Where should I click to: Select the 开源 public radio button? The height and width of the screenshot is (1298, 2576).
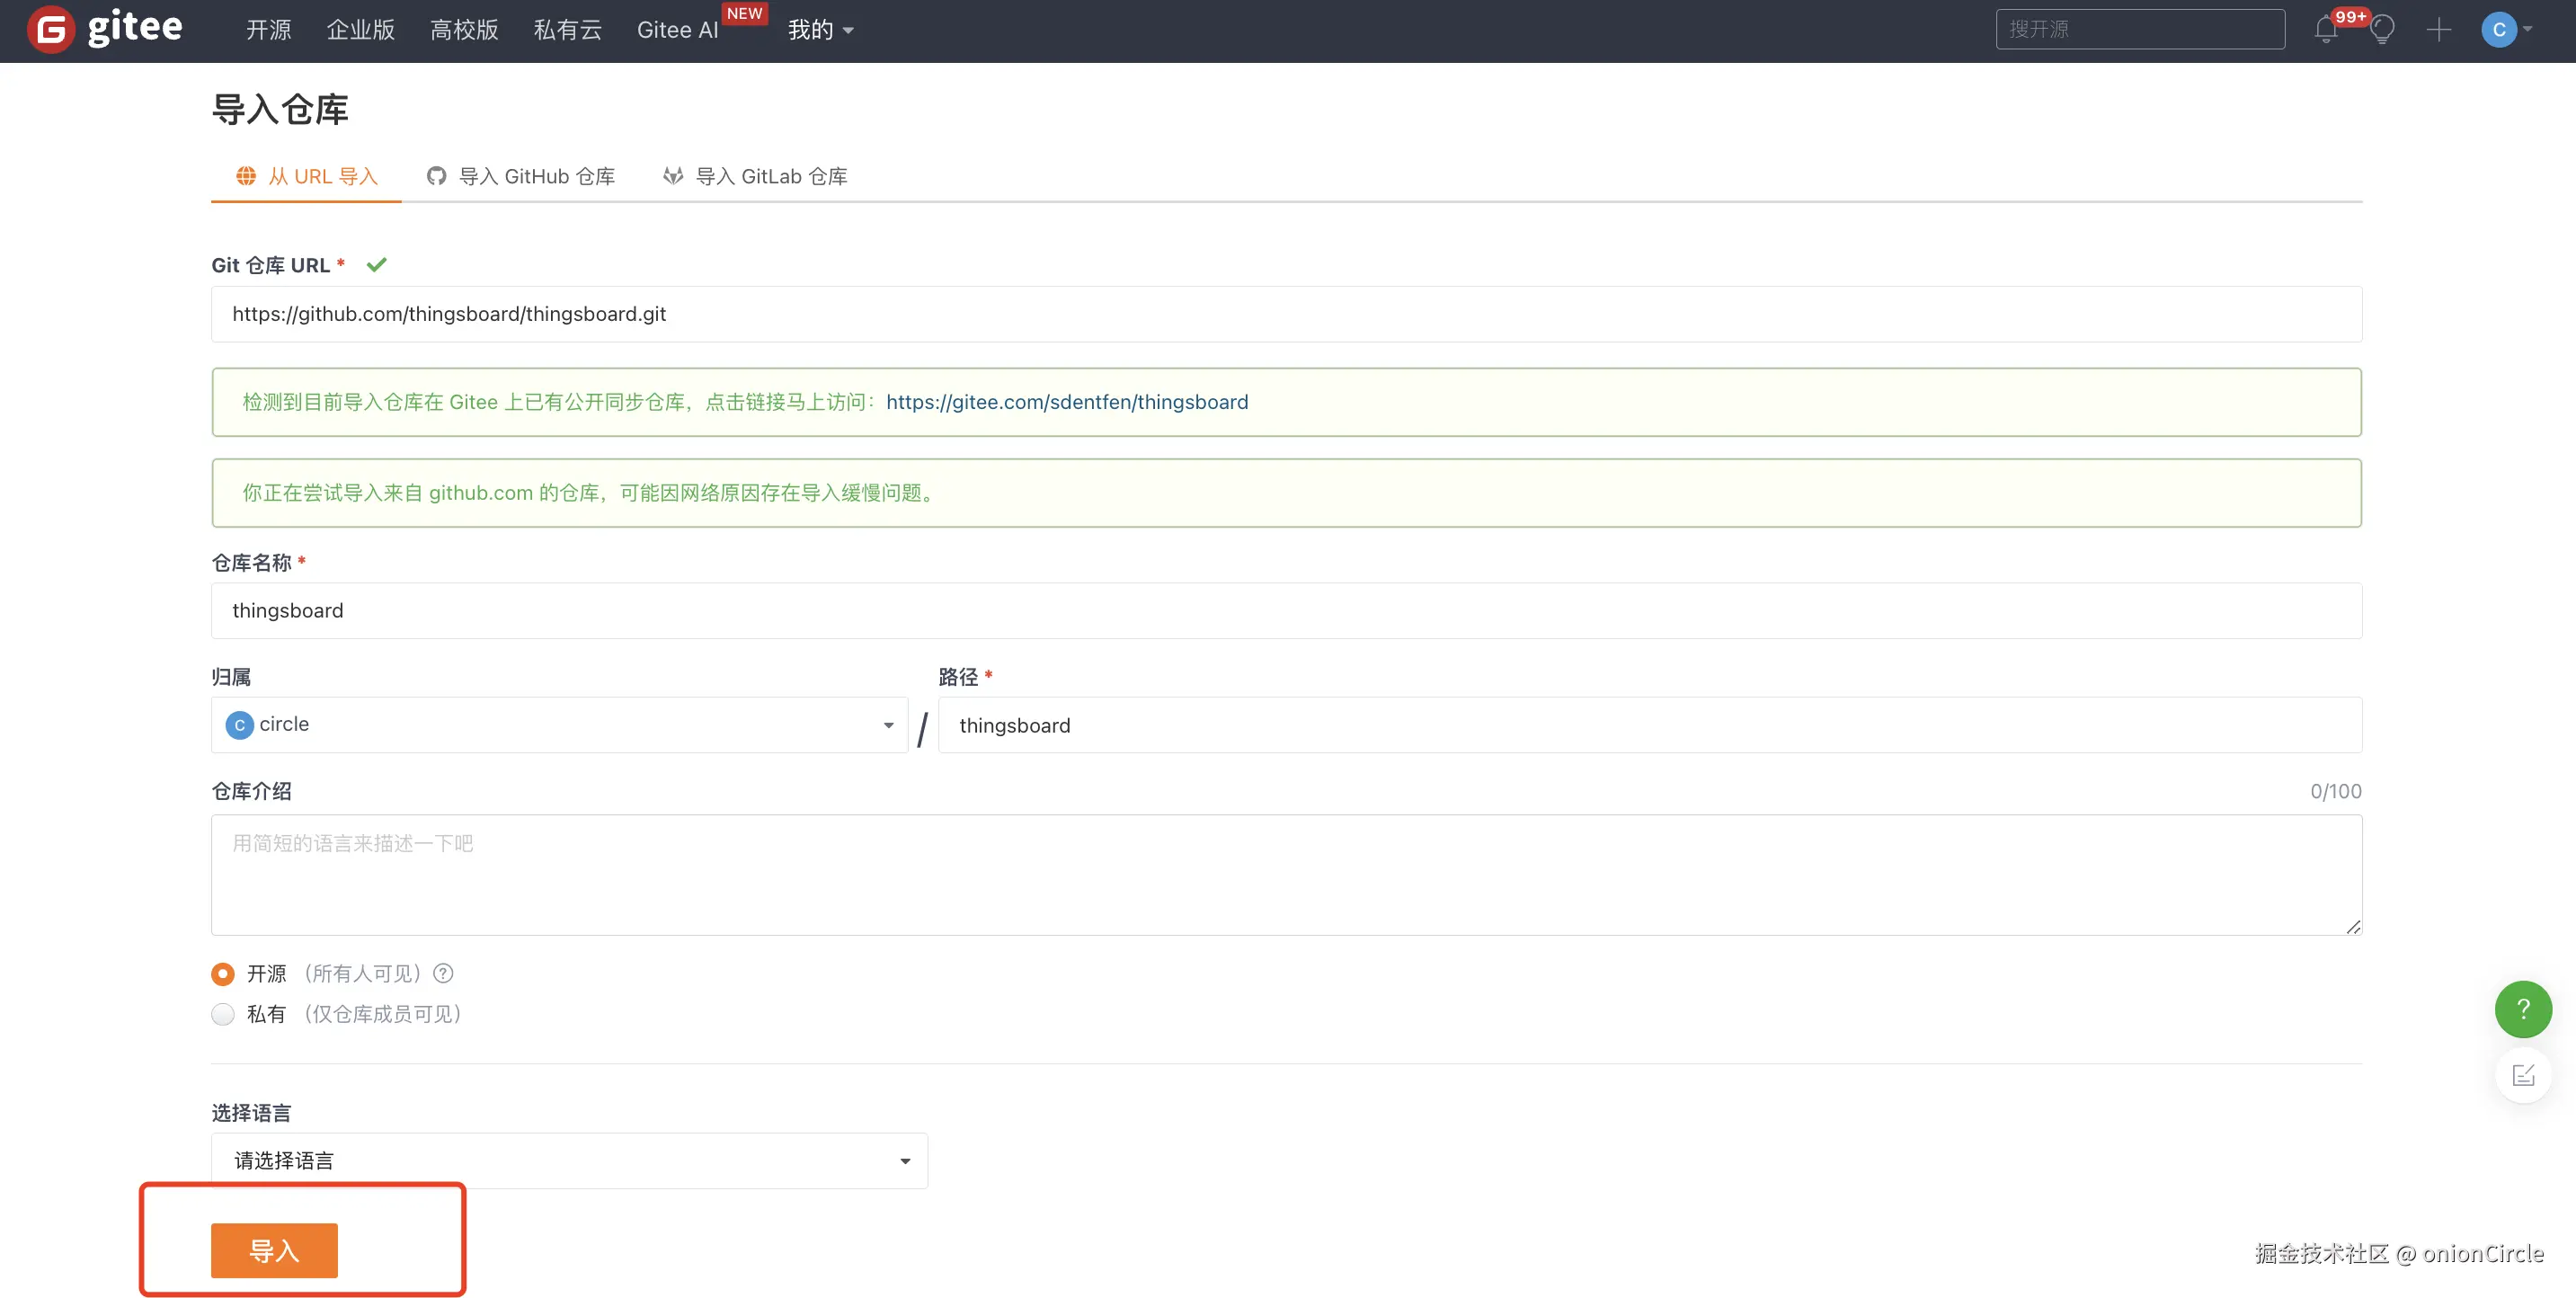click(223, 974)
